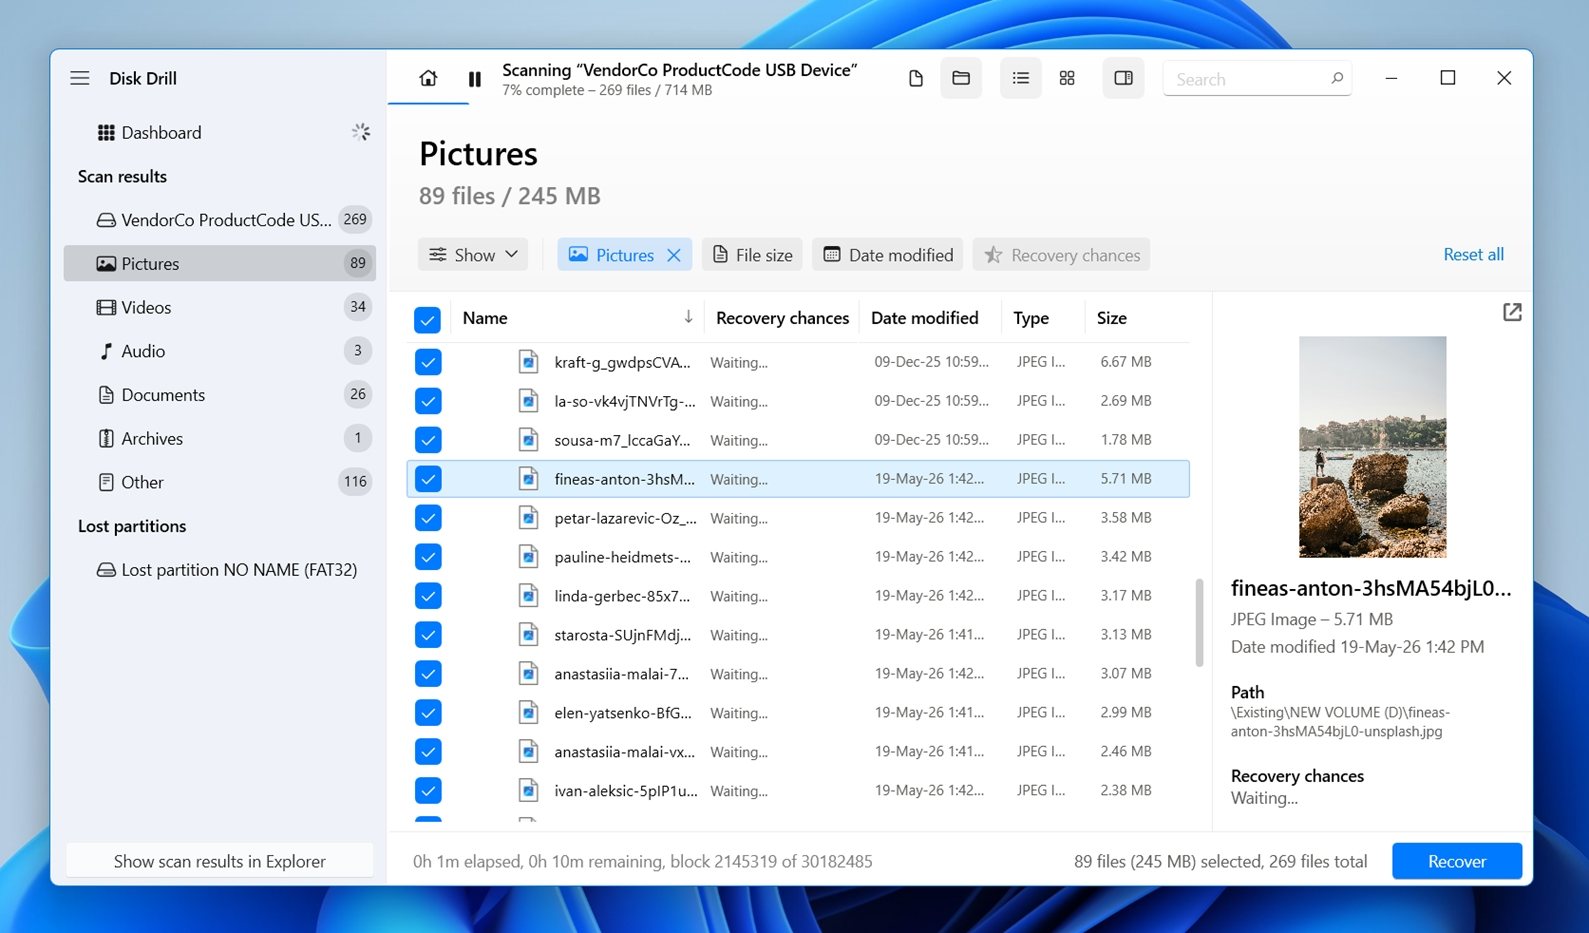Uncheck the kraft-g_gwdpsCVA file checkbox
Screen dimensions: 1589x933
tap(428, 362)
